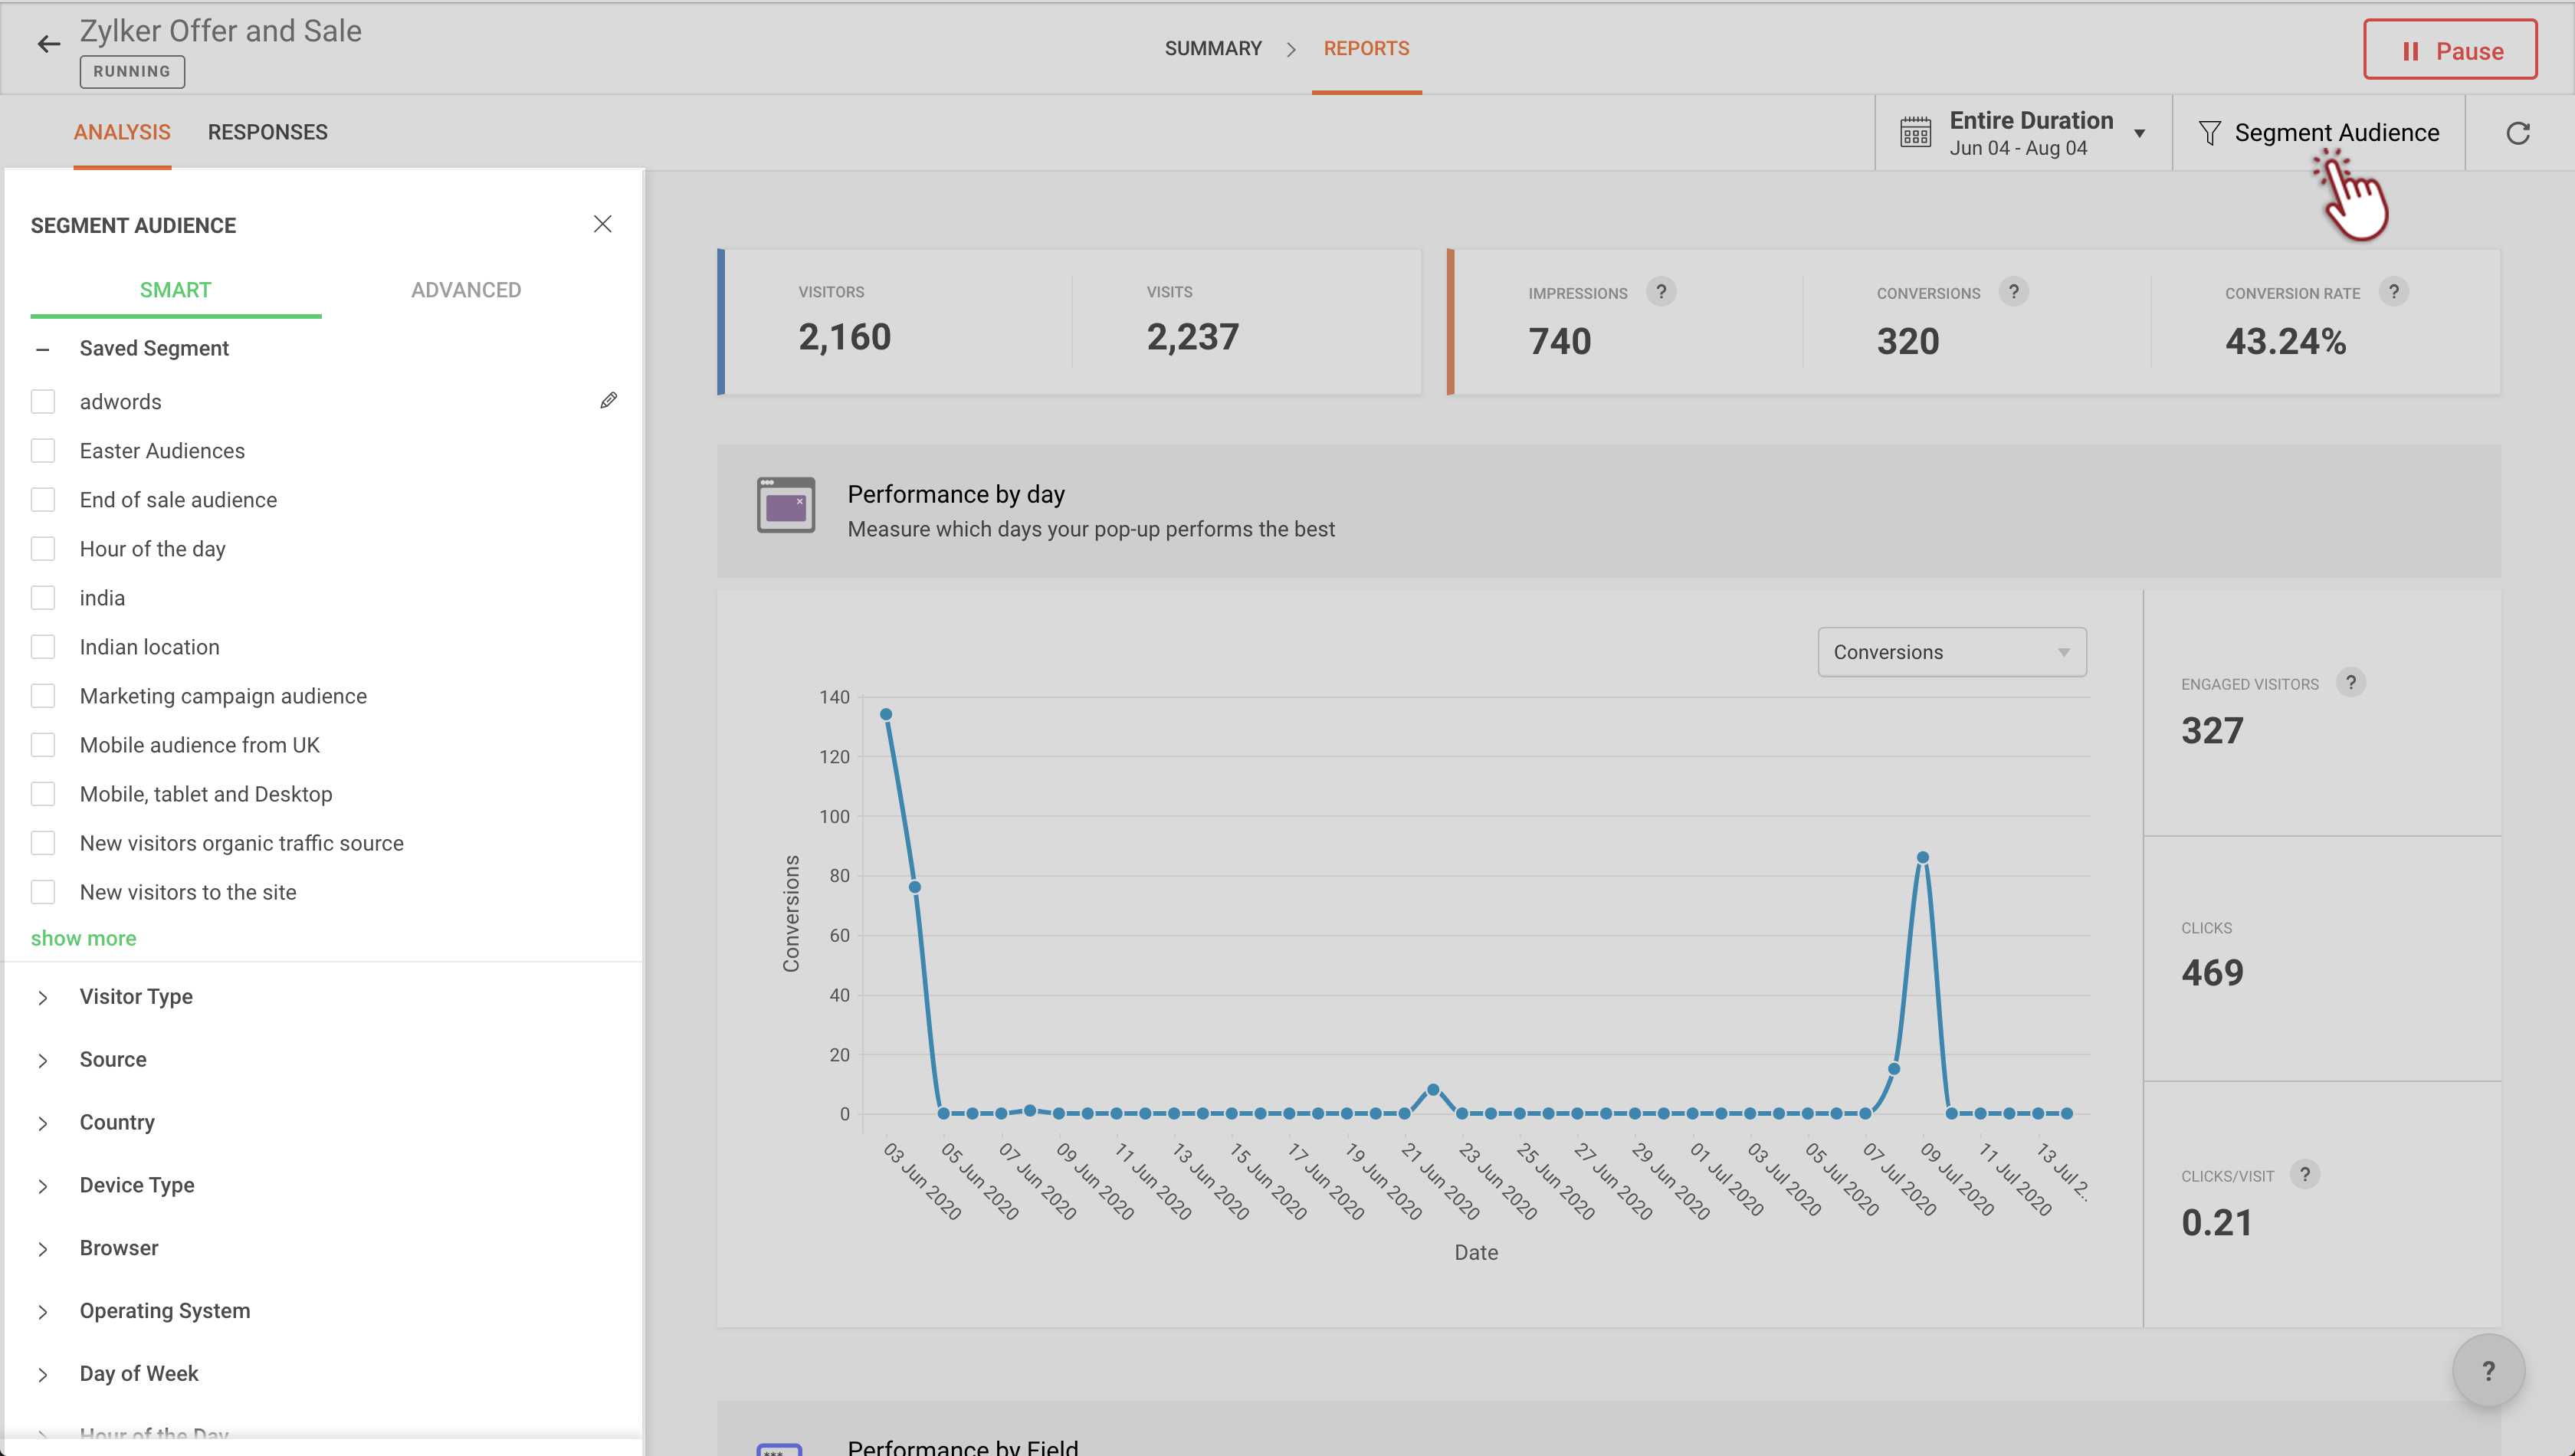
Task: Open the Responses tab
Action: pyautogui.click(x=267, y=132)
